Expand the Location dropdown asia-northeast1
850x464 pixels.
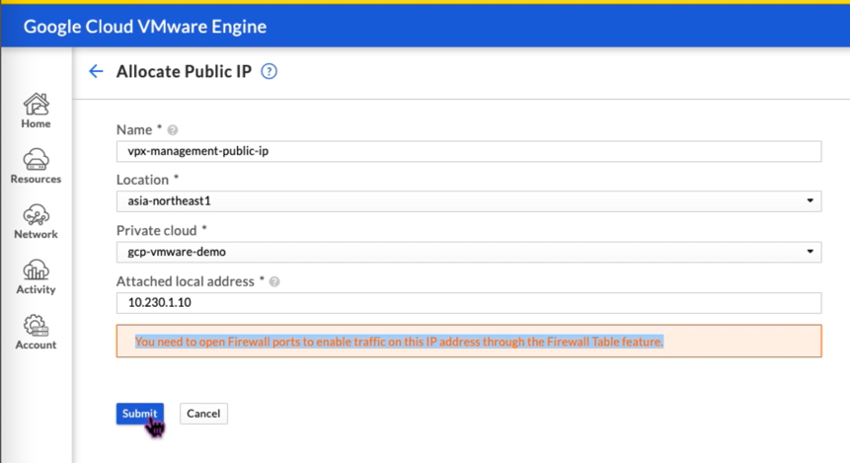[469, 201]
